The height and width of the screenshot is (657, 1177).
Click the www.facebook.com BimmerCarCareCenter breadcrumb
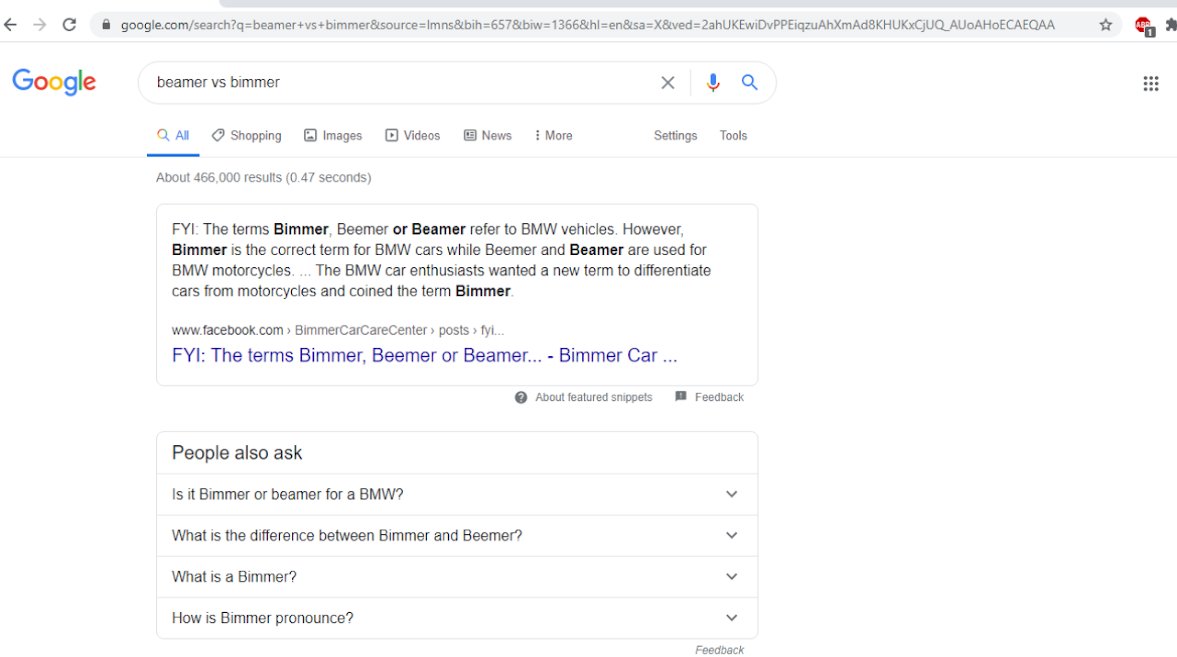(338, 330)
